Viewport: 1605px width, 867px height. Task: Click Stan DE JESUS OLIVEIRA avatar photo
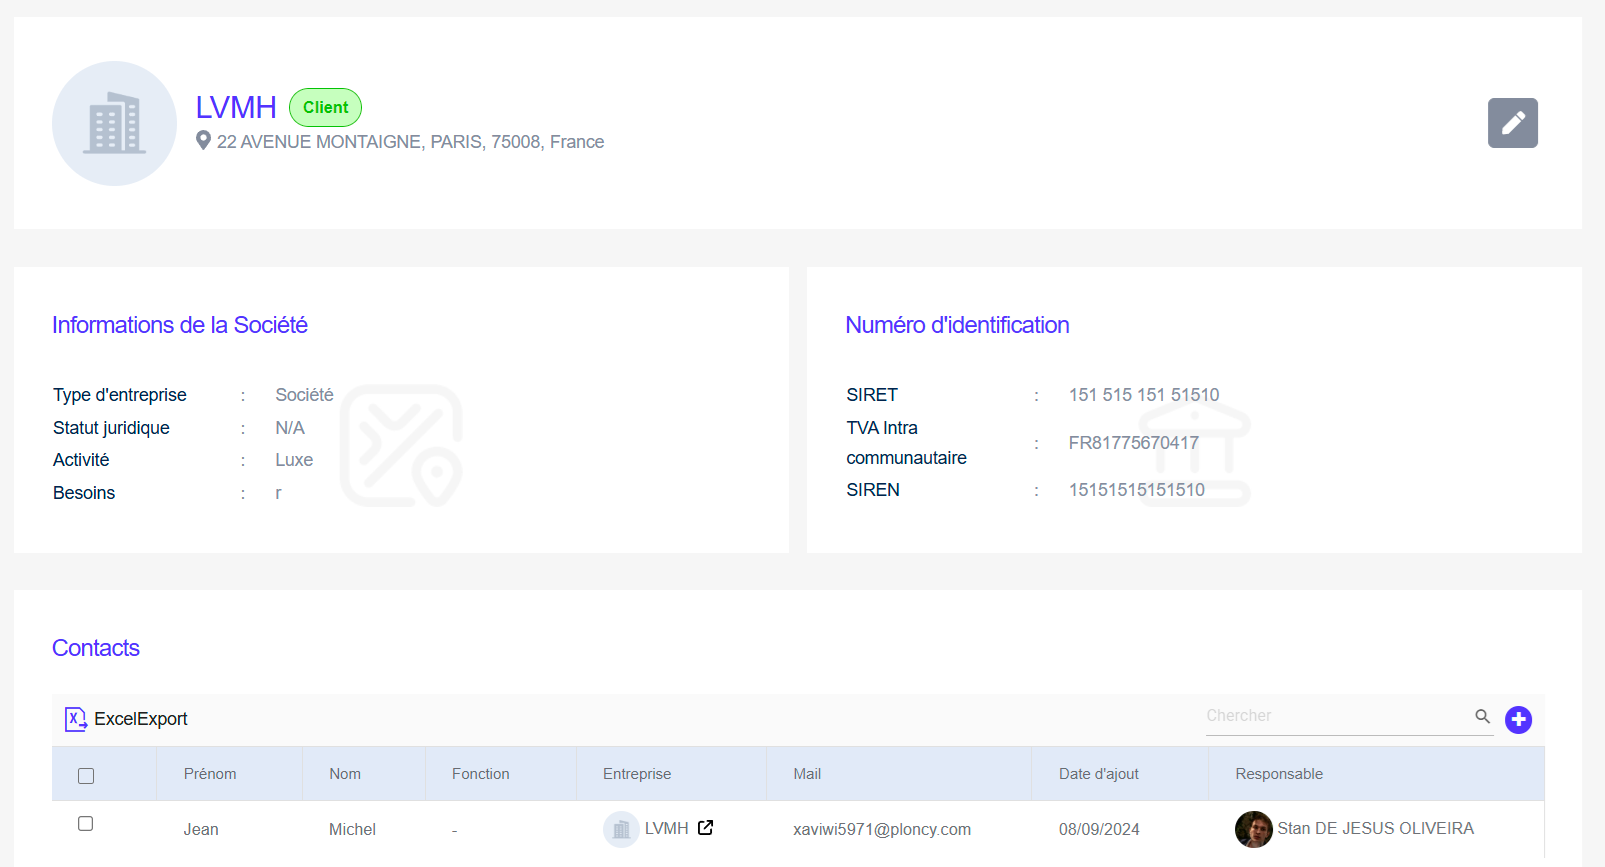[x=1253, y=829]
